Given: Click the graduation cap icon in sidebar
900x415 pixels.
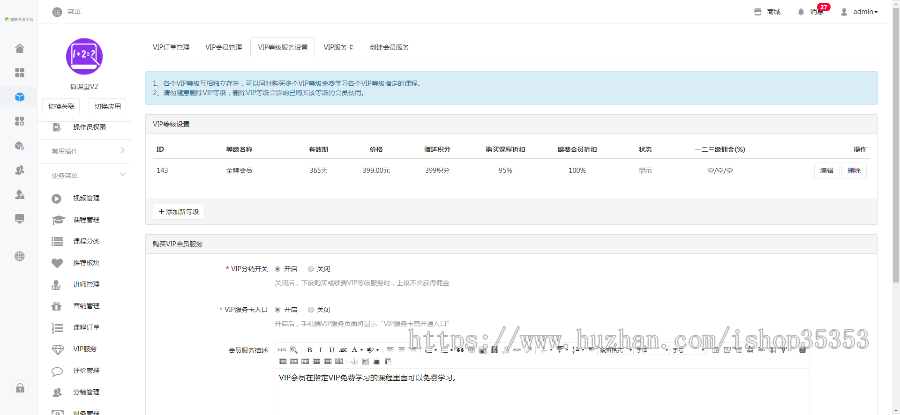Looking at the screenshot, I should (56, 220).
